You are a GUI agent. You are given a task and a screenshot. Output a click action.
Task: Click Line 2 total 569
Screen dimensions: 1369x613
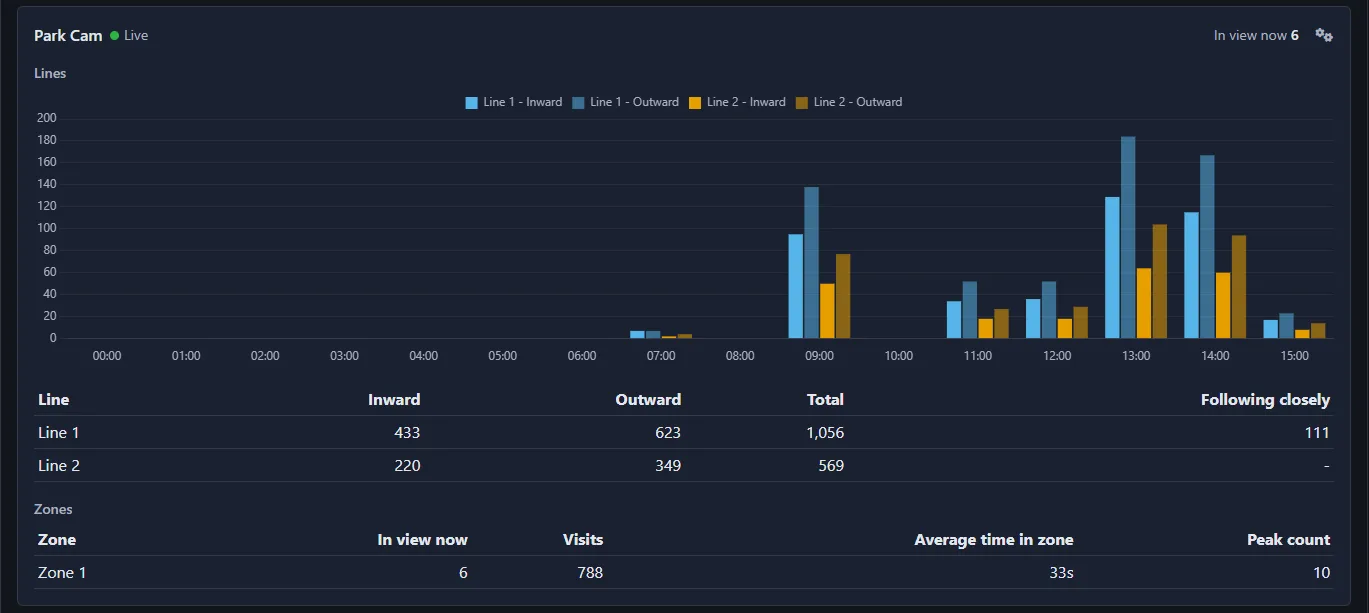coord(831,466)
